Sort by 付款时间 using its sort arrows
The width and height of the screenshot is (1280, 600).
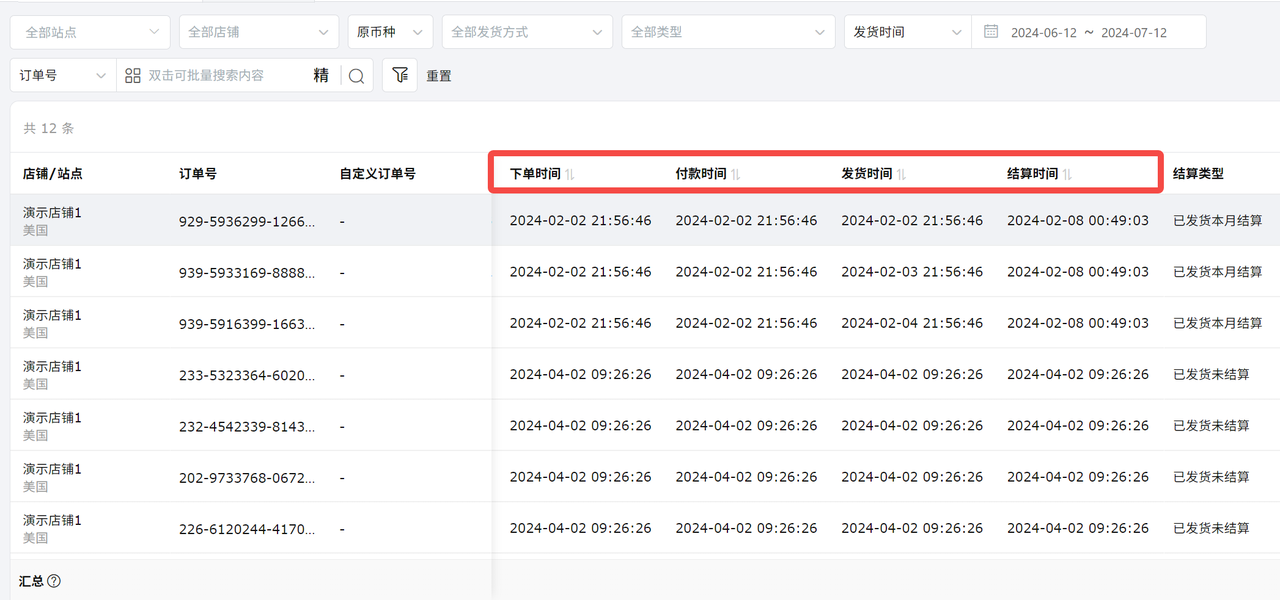tap(736, 174)
